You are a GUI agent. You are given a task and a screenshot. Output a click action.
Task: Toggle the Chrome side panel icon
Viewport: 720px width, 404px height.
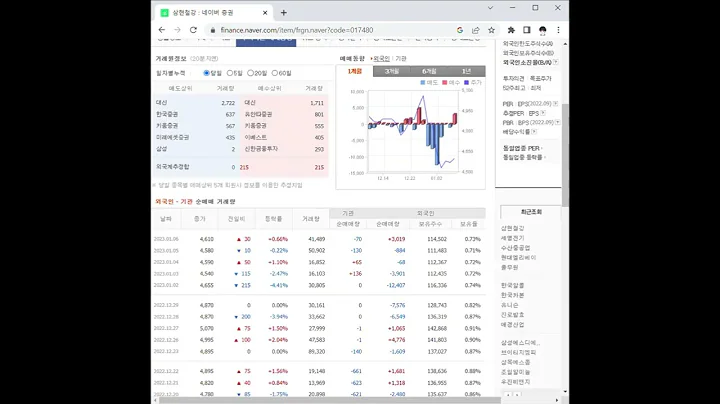527,30
